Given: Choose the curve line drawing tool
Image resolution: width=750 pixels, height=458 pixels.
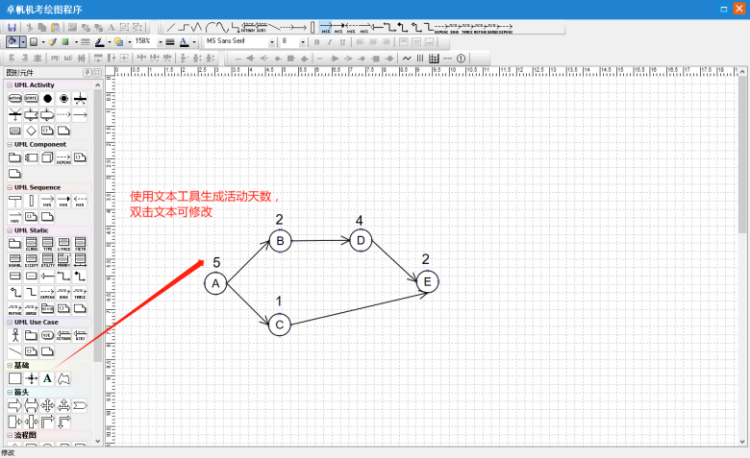Looking at the screenshot, I should [218, 27].
